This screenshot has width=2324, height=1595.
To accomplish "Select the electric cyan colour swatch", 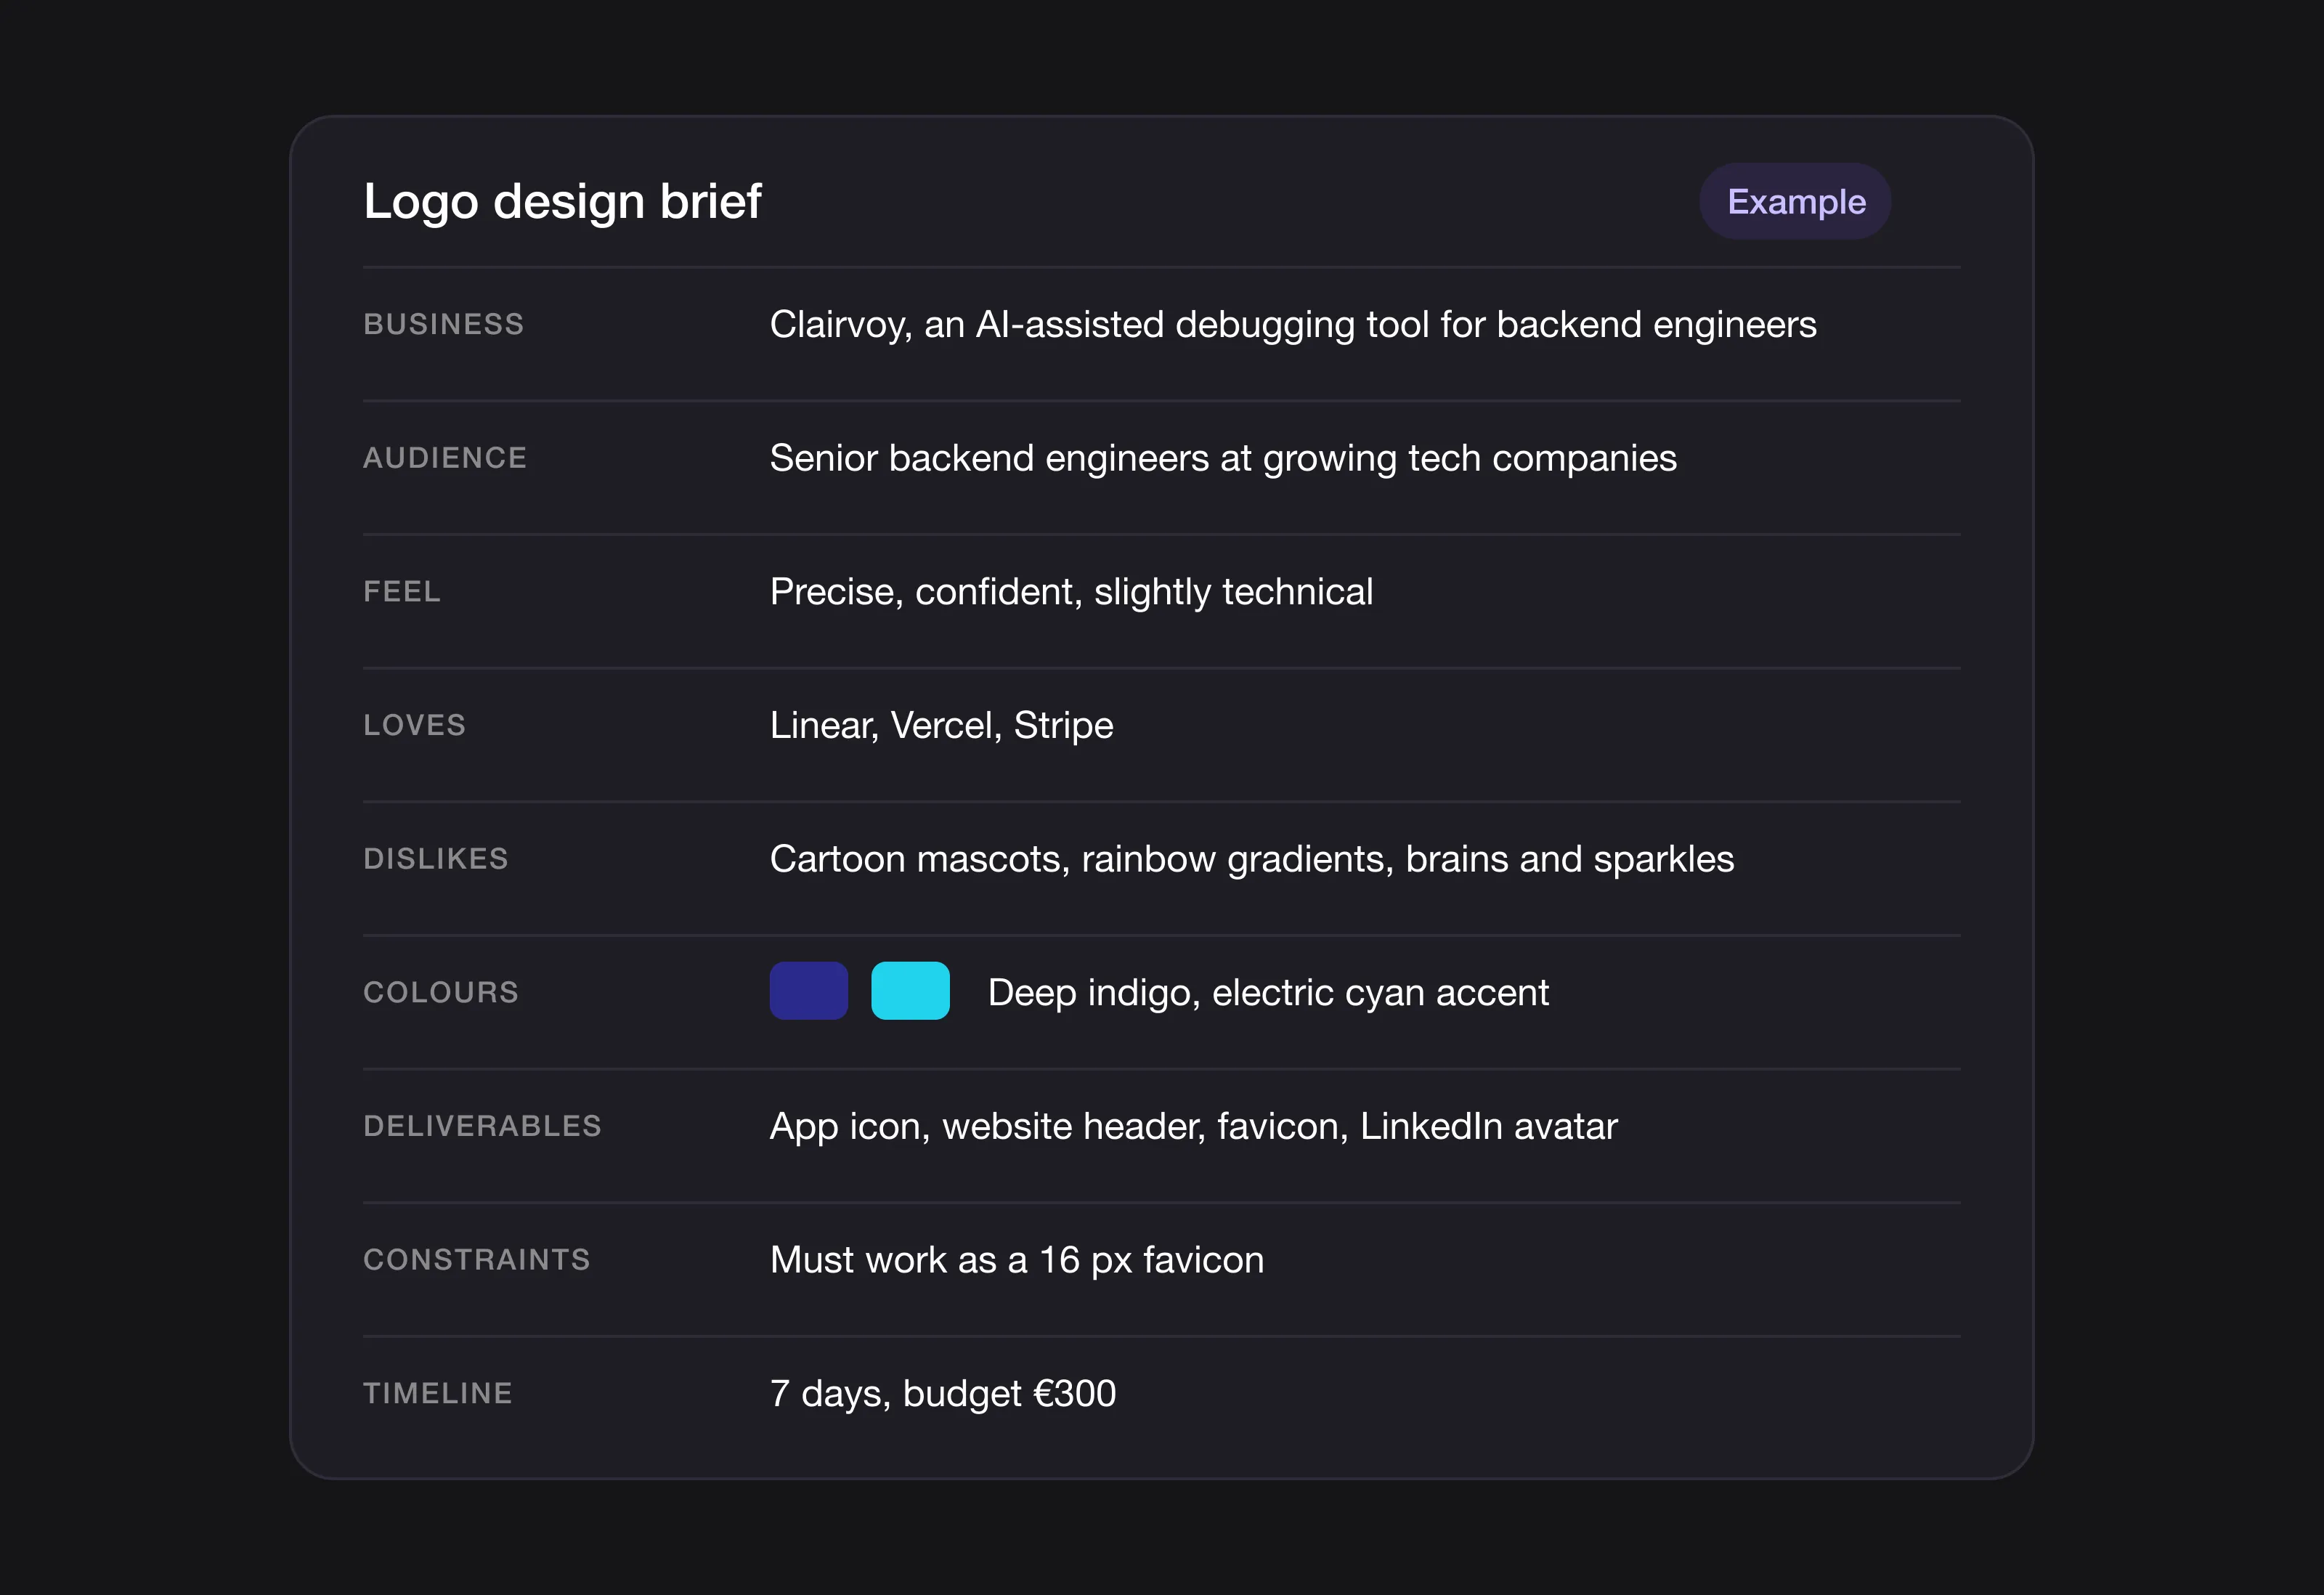I will pyautogui.click(x=910, y=991).
